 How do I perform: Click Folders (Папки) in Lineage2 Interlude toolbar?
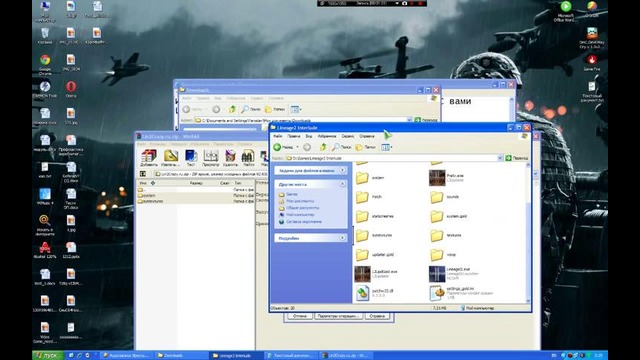pyautogui.click(x=366, y=147)
